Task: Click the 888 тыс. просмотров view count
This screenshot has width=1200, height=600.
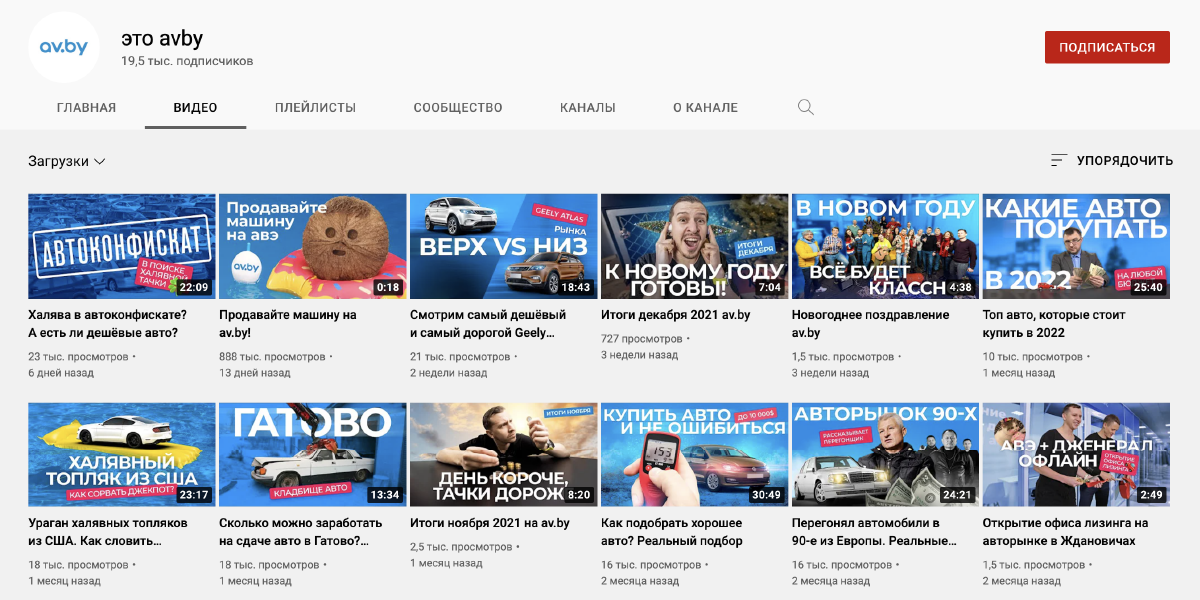Action: click(x=272, y=357)
